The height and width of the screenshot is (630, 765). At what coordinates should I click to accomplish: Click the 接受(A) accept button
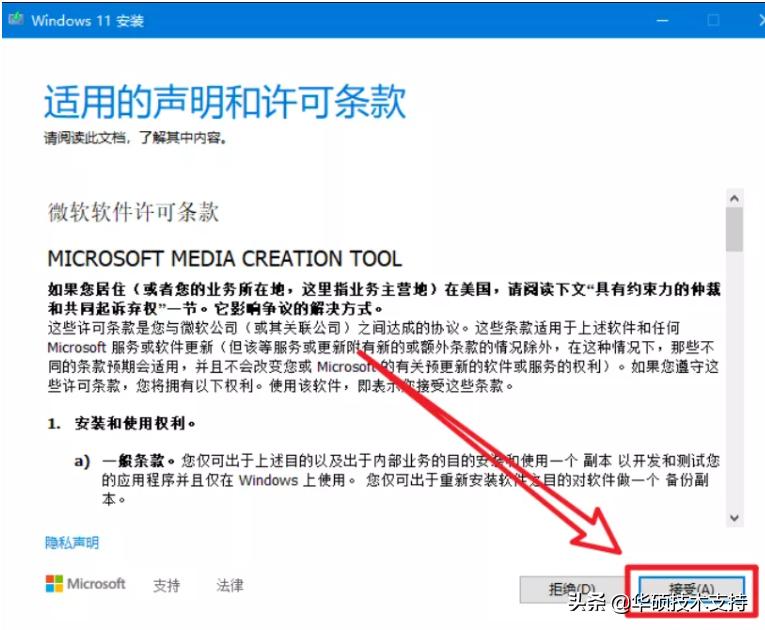coord(692,590)
